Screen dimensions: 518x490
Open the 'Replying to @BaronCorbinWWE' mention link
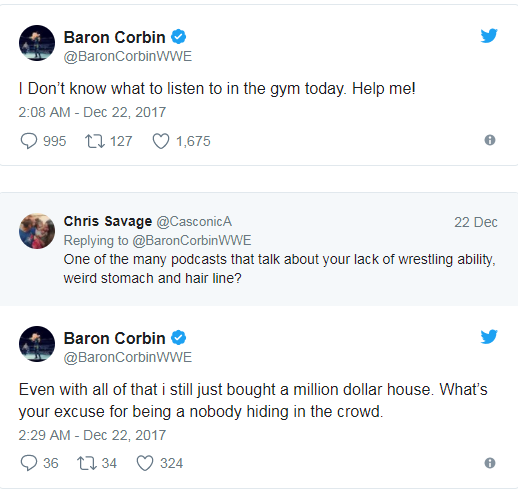(192, 241)
